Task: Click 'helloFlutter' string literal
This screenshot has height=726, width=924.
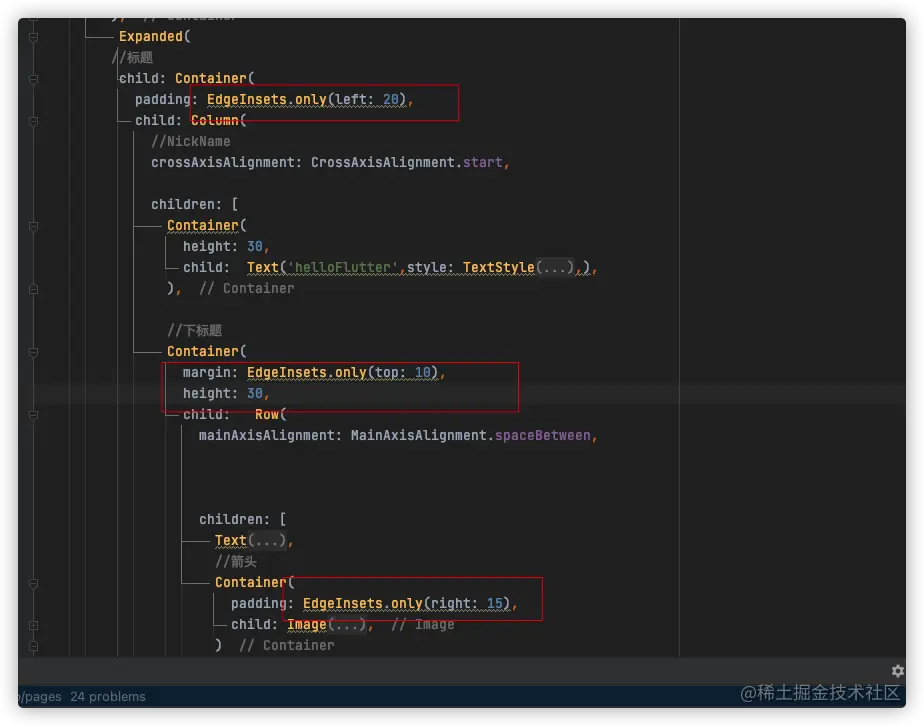Action: tap(342, 268)
